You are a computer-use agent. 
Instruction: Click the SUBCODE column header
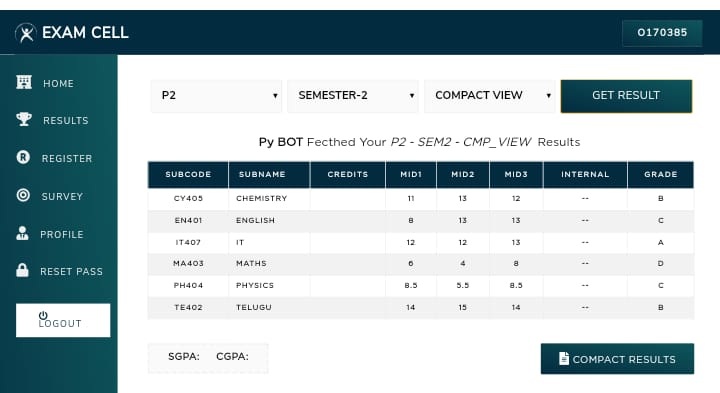coord(188,174)
